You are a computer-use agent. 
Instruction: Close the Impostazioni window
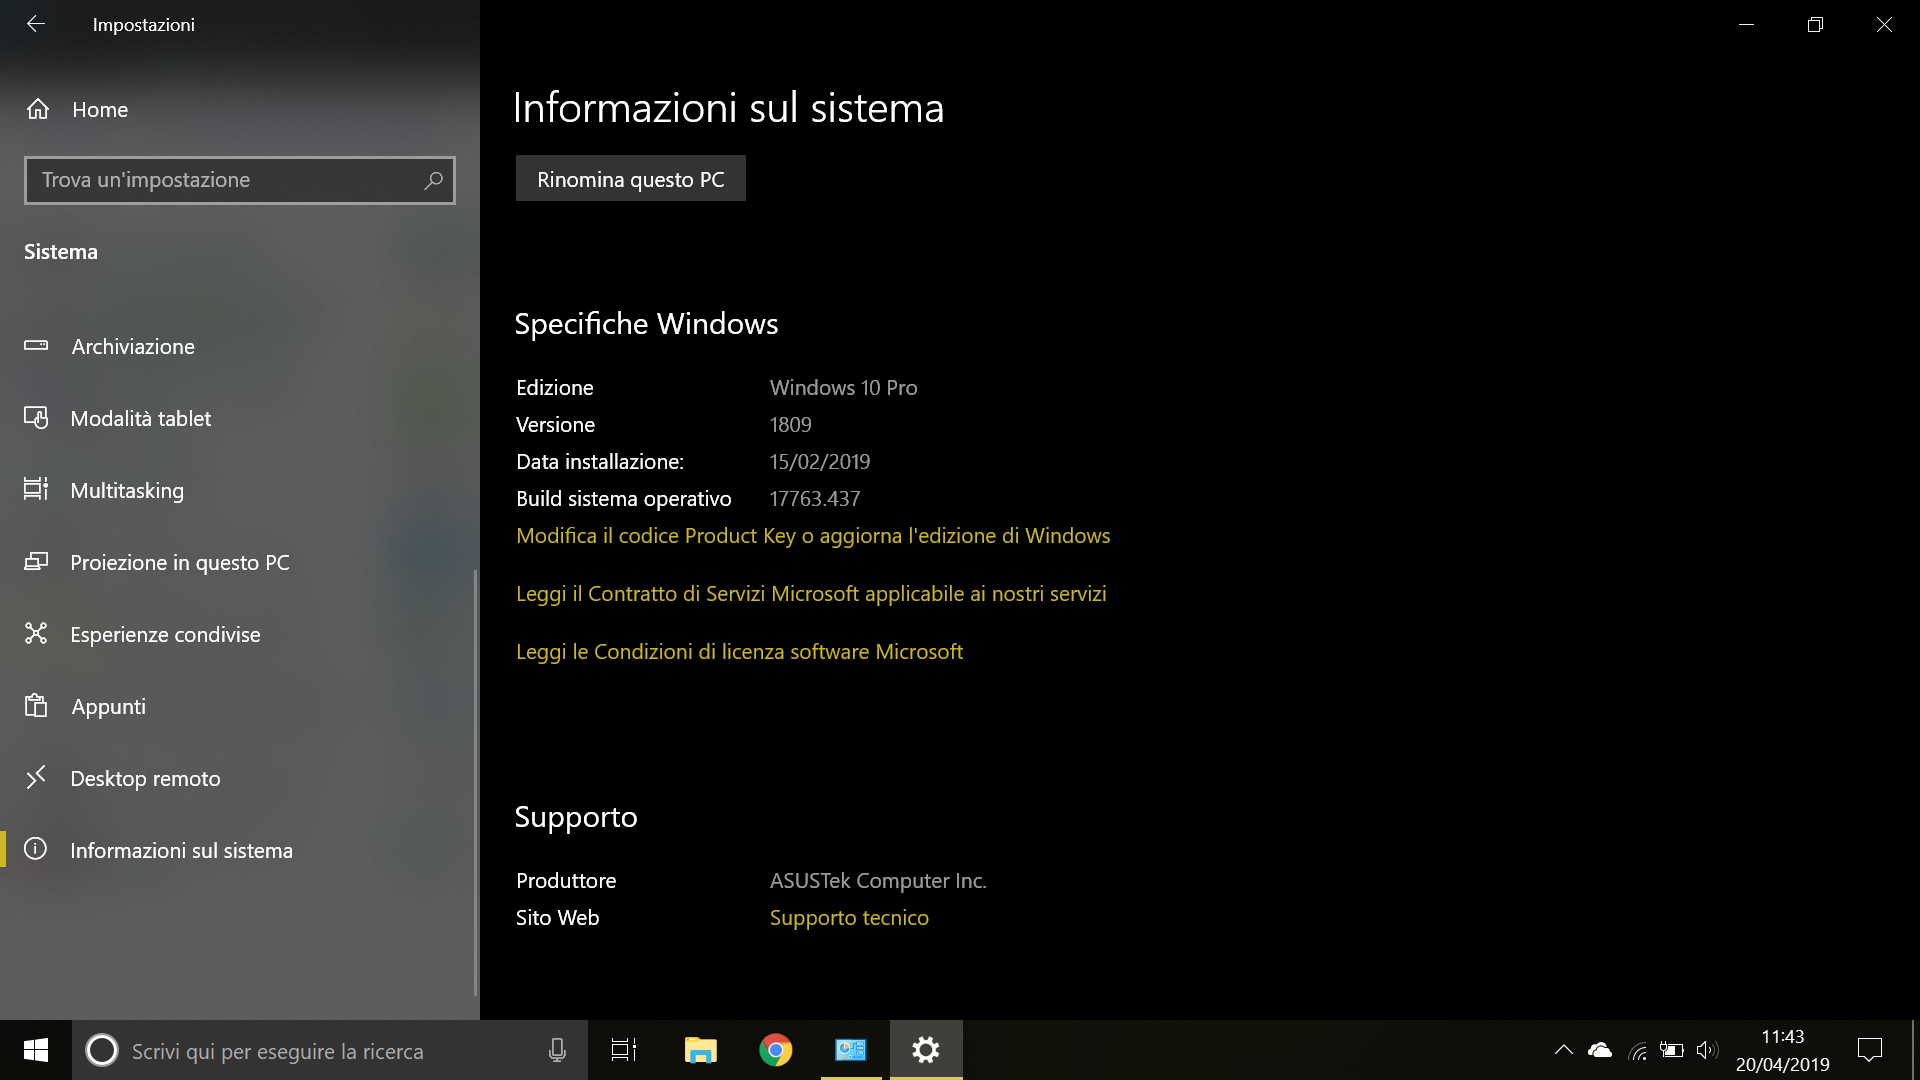(1884, 24)
